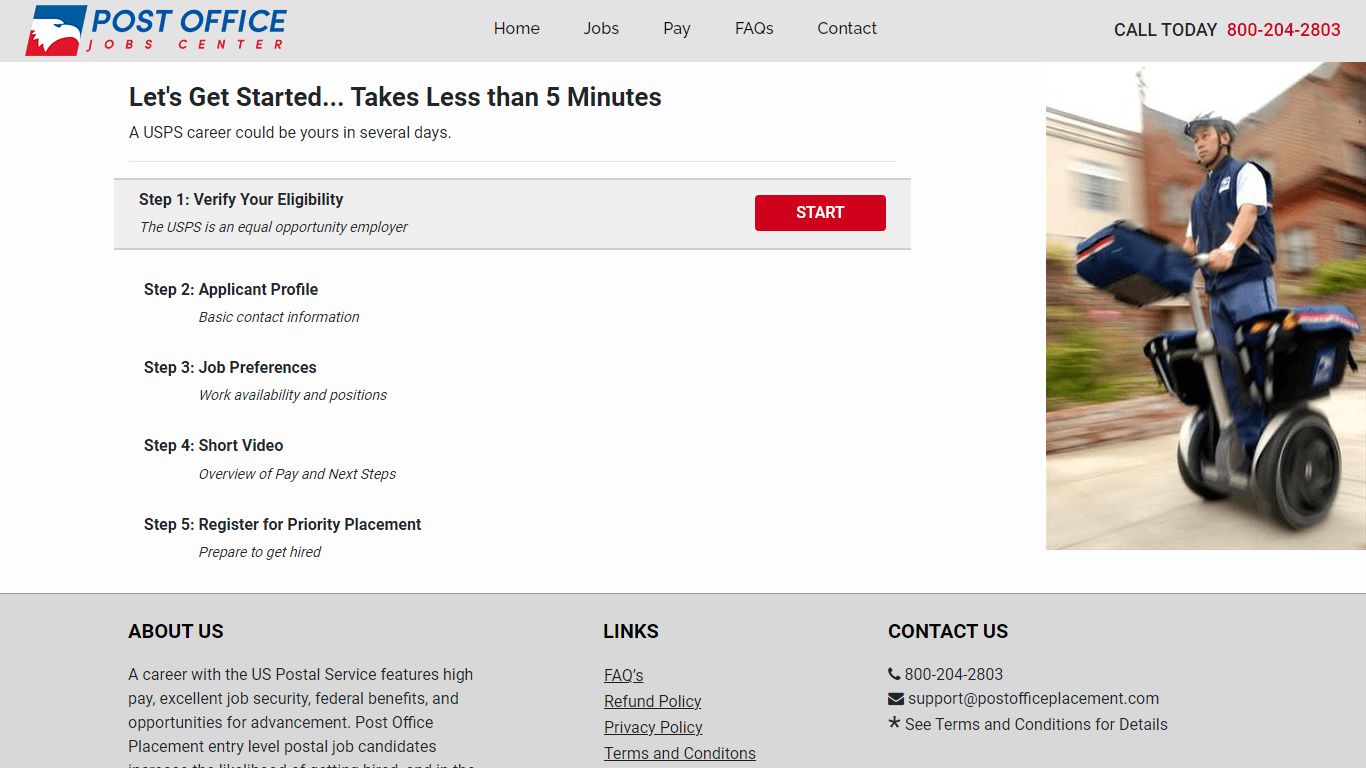This screenshot has height=768, width=1366.
Task: Call the header number 800-204-2803
Action: (x=1284, y=30)
